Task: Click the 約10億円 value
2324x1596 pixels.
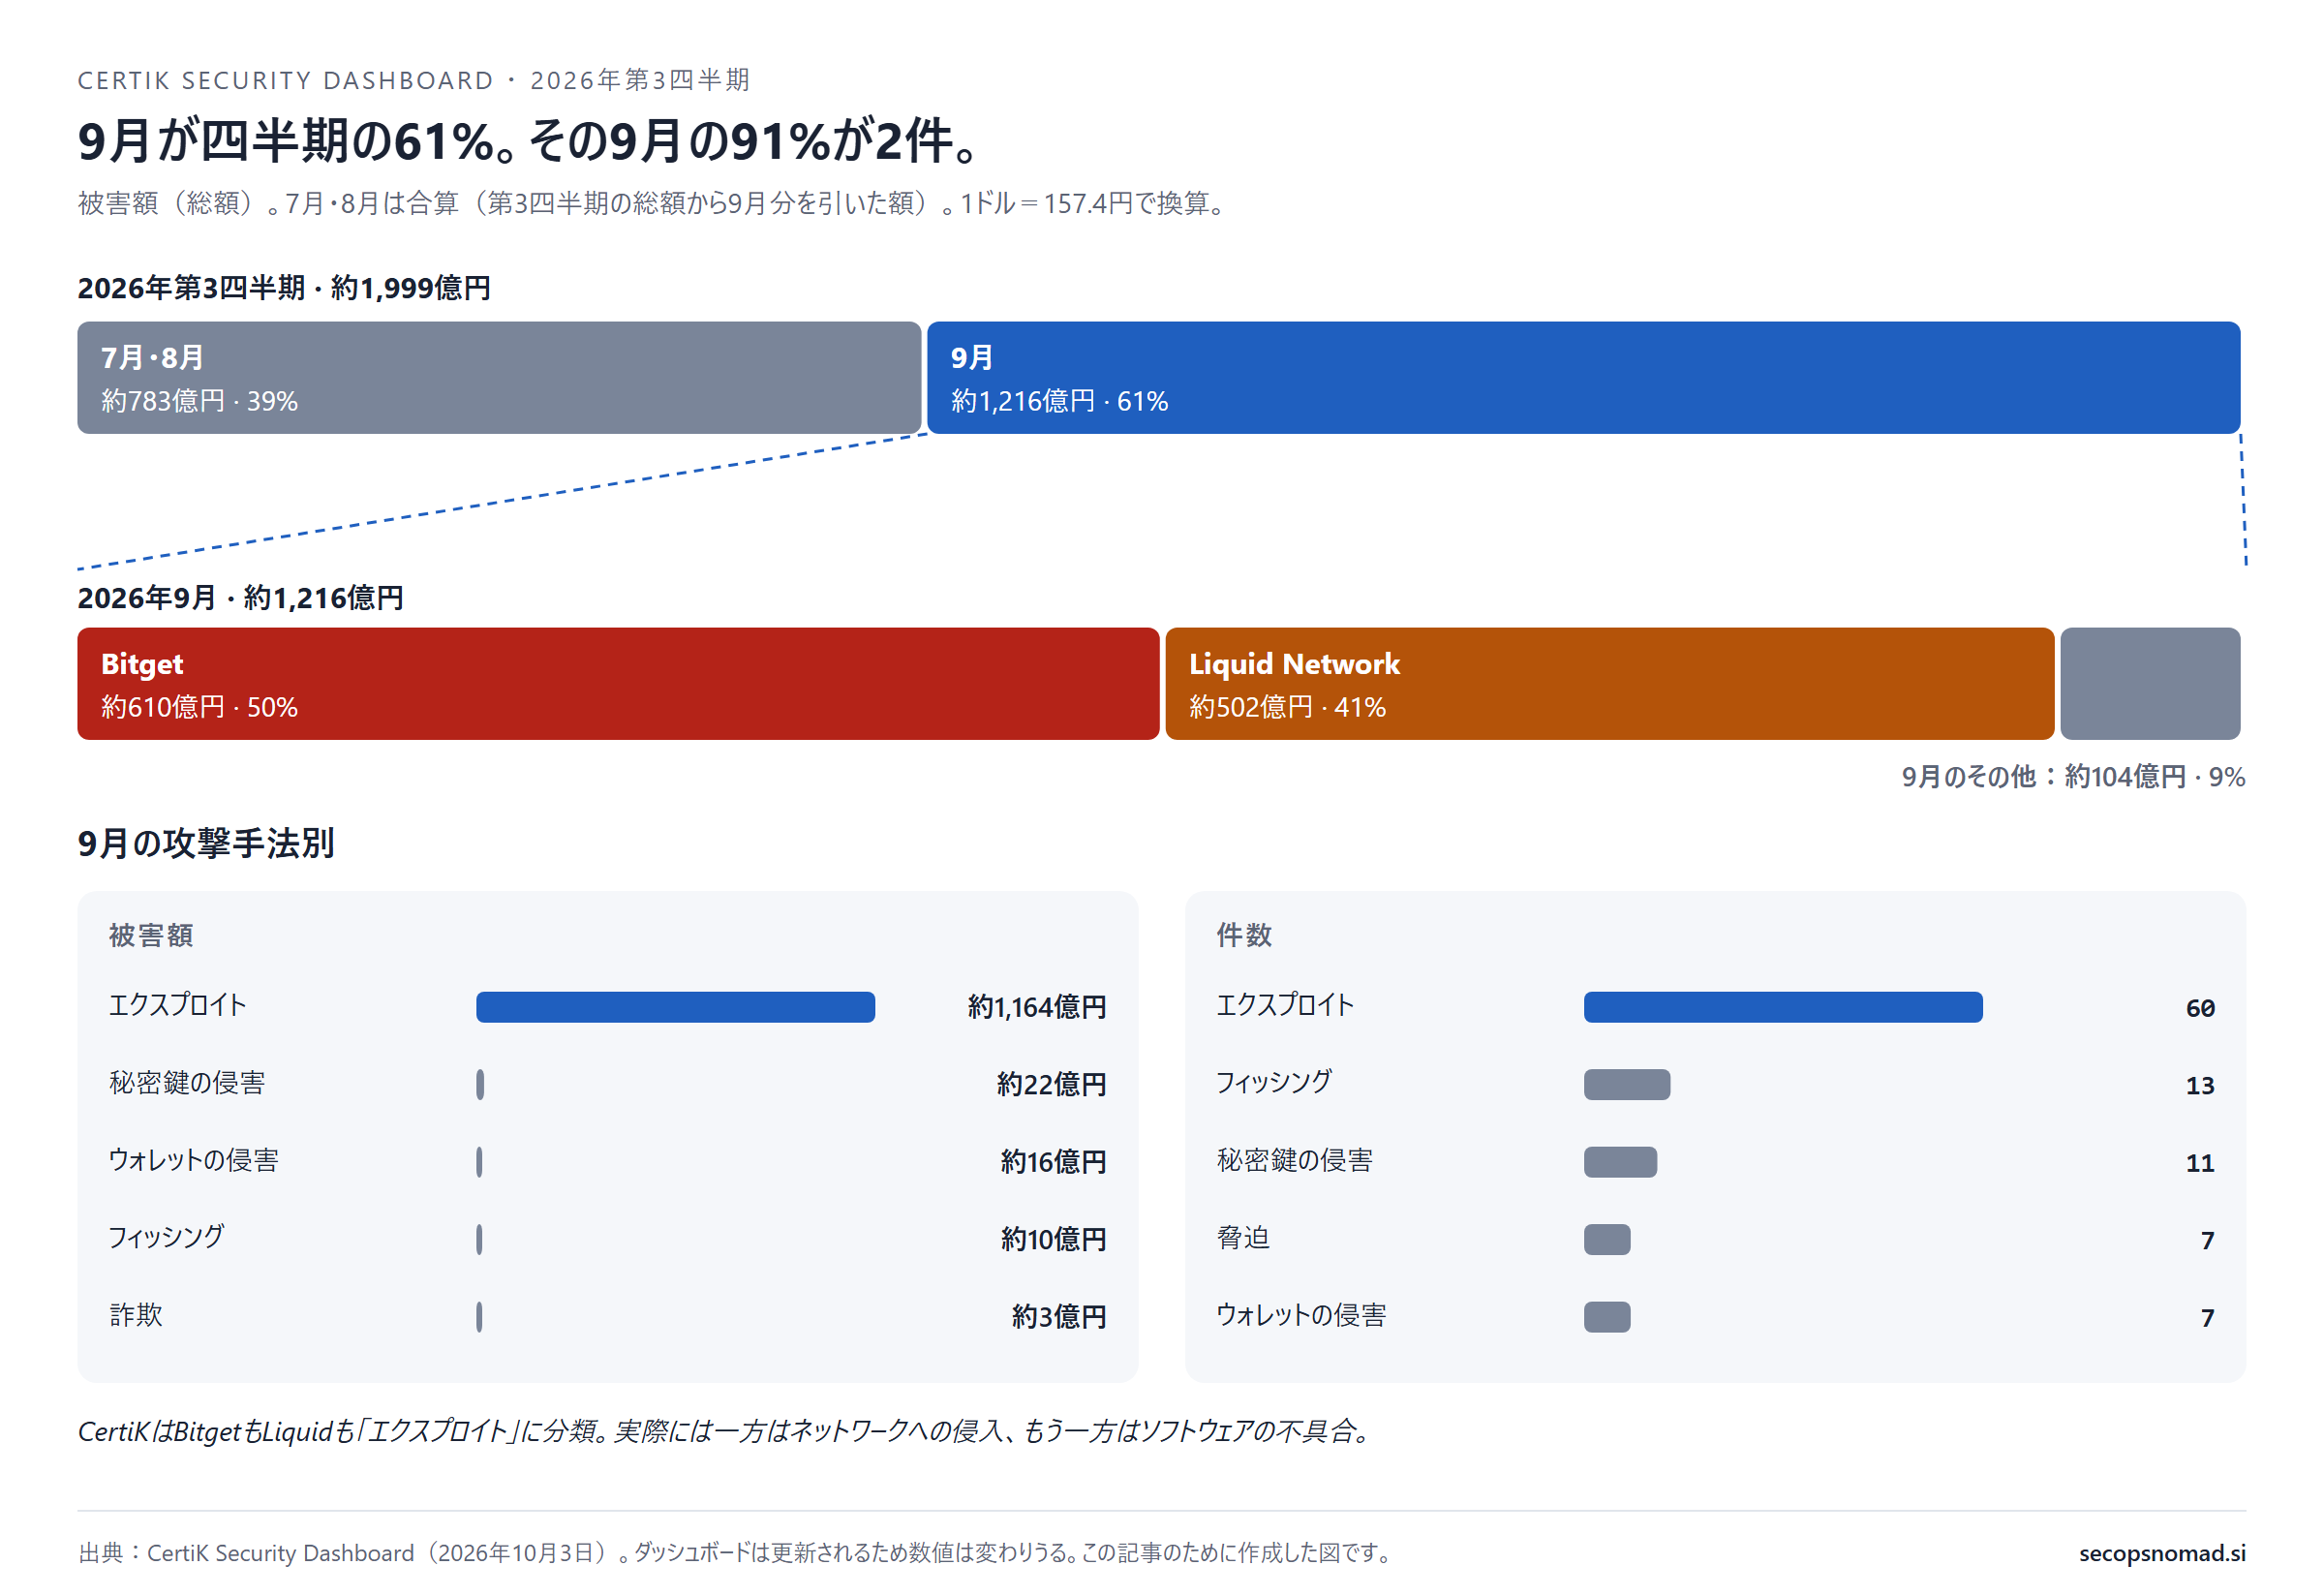Action: tap(1053, 1239)
